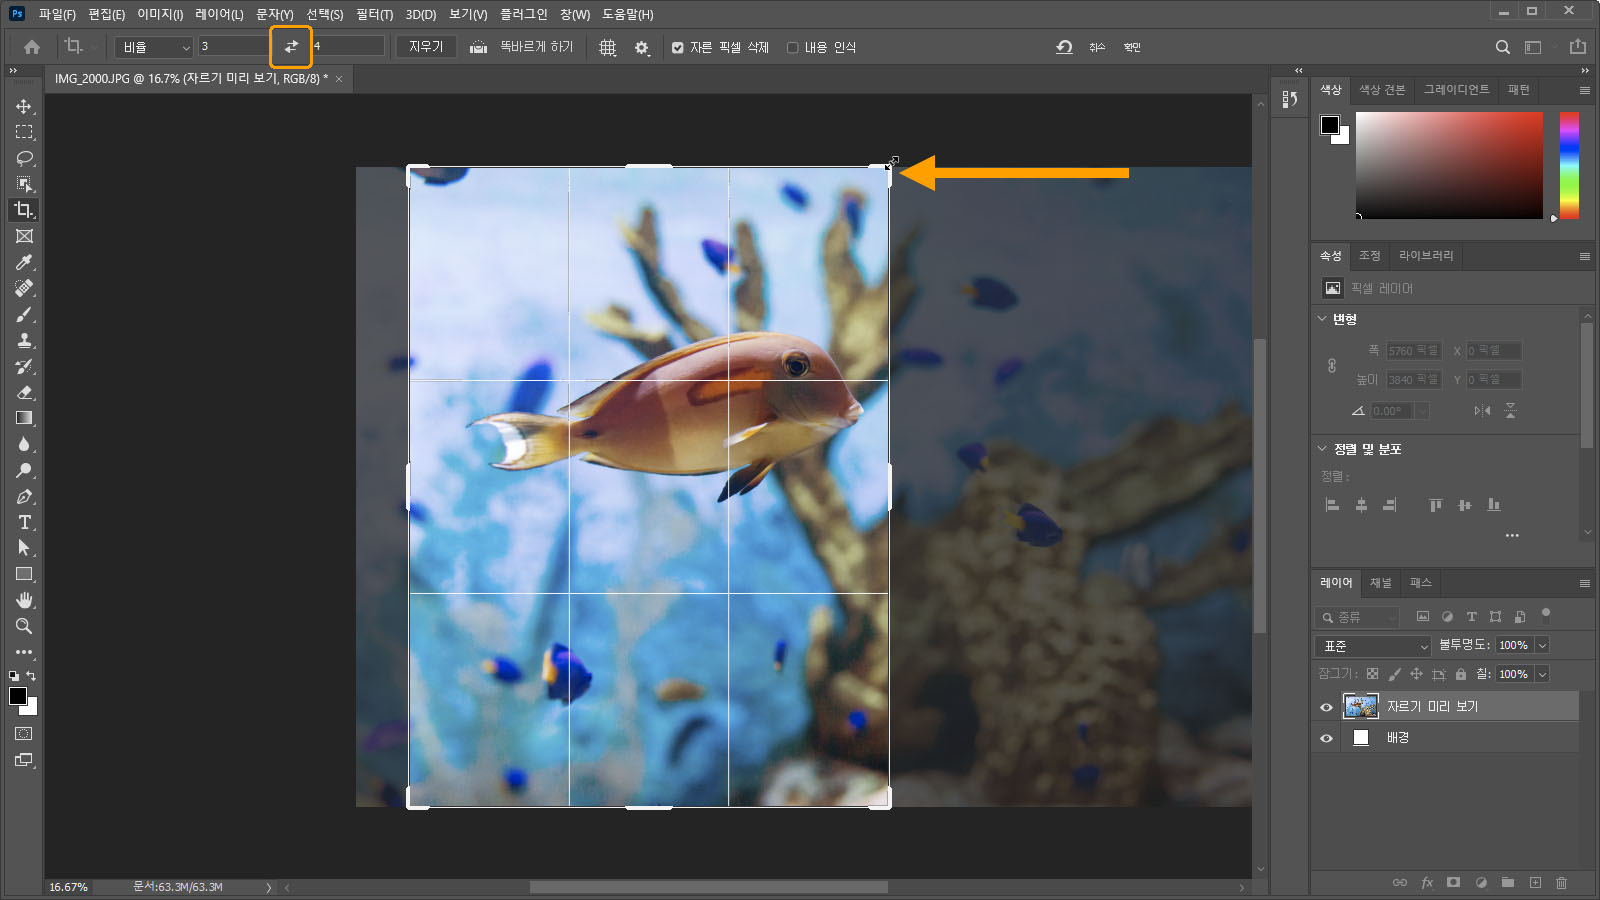1600x900 pixels.
Task: Toggle lock all on layer
Action: [1461, 674]
